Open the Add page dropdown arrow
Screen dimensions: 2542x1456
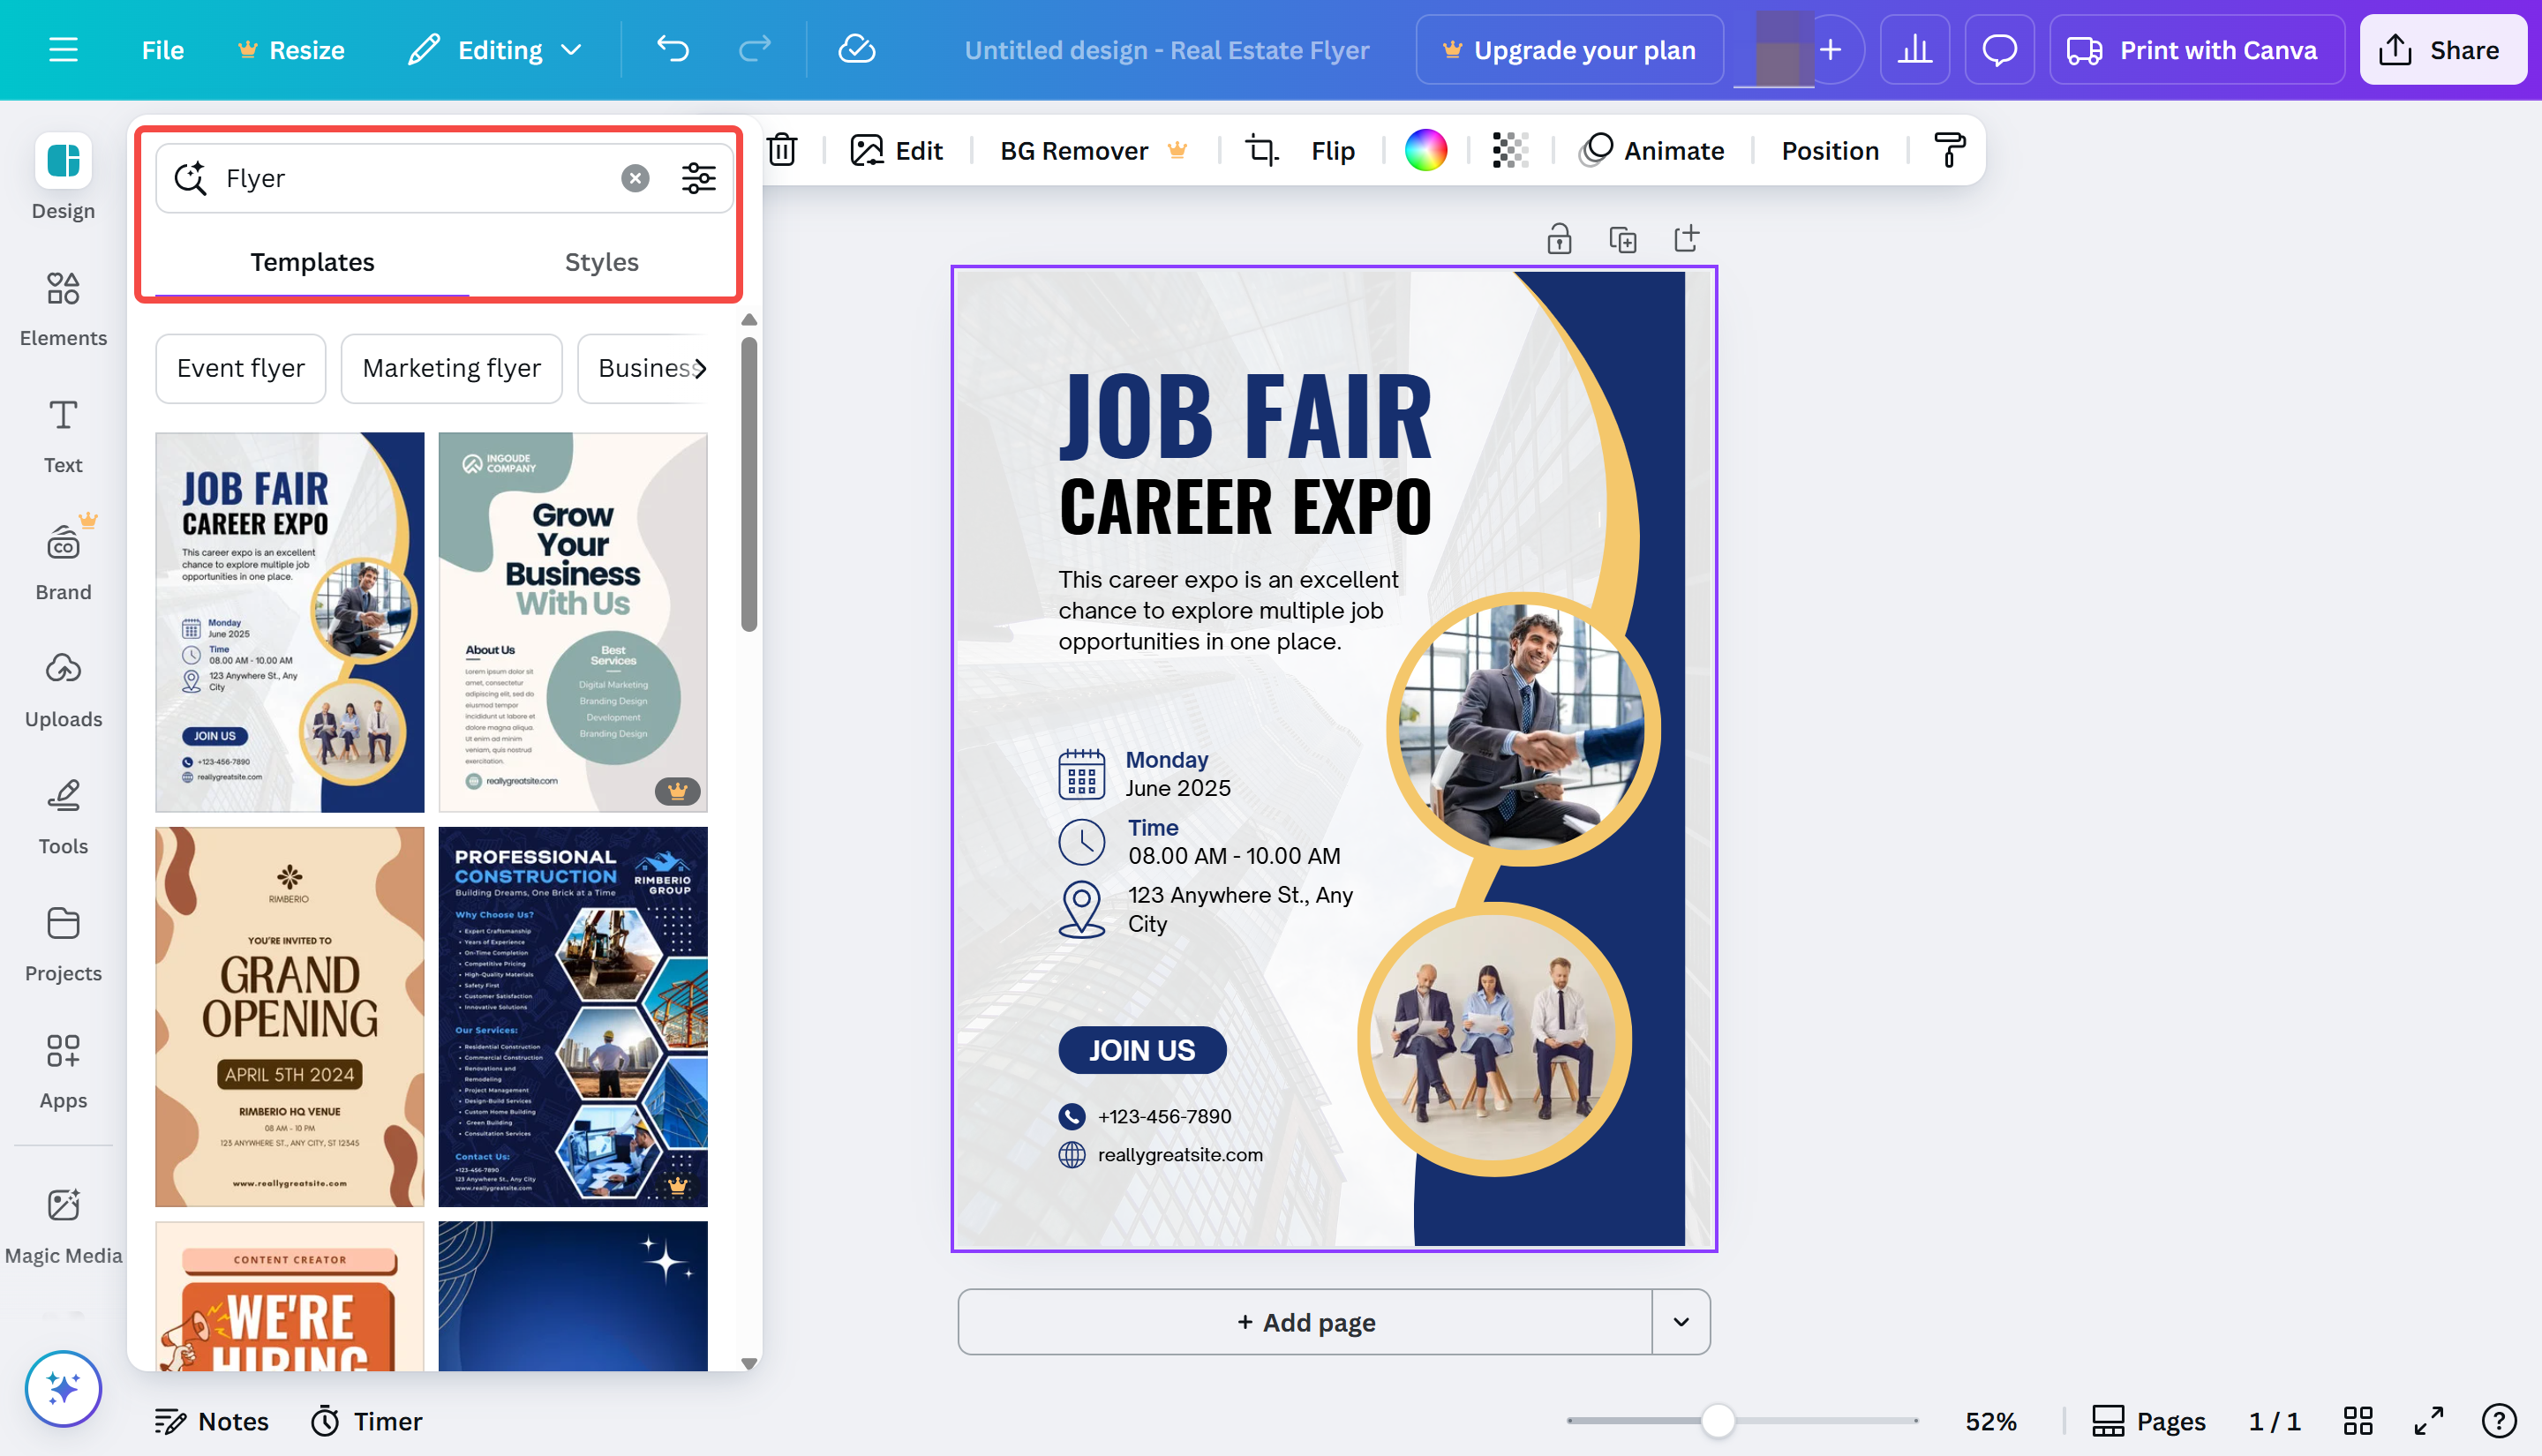(1680, 1322)
